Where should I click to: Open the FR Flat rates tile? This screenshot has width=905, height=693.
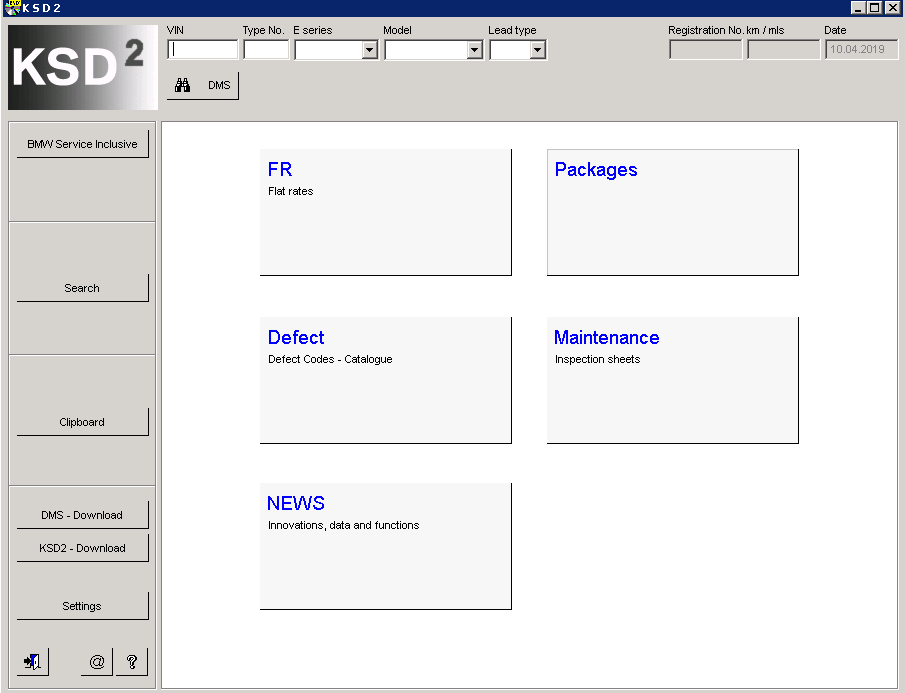[386, 212]
